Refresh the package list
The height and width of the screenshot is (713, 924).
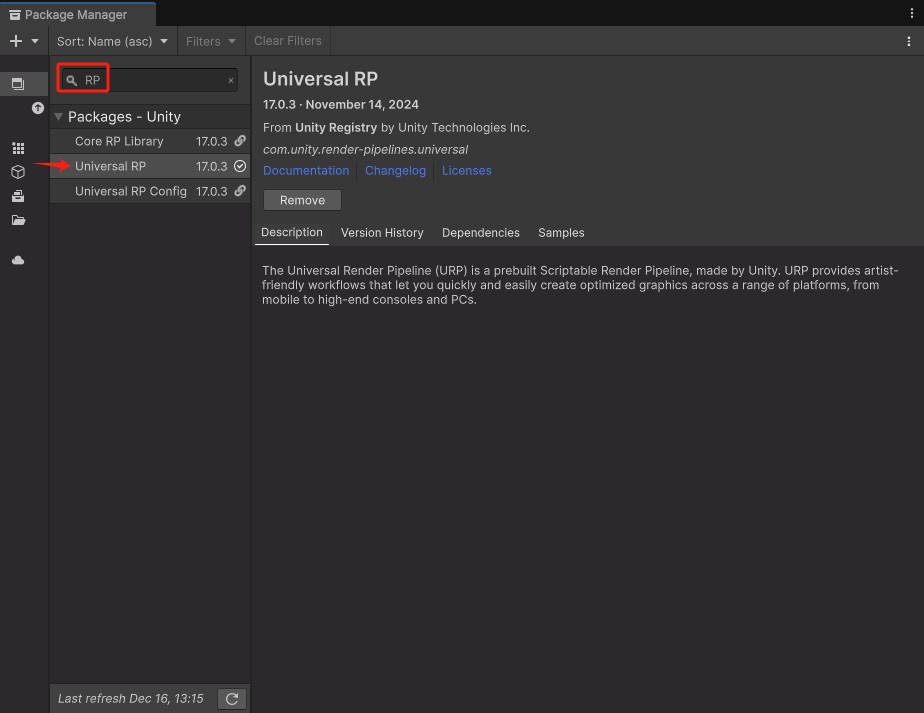(x=232, y=699)
